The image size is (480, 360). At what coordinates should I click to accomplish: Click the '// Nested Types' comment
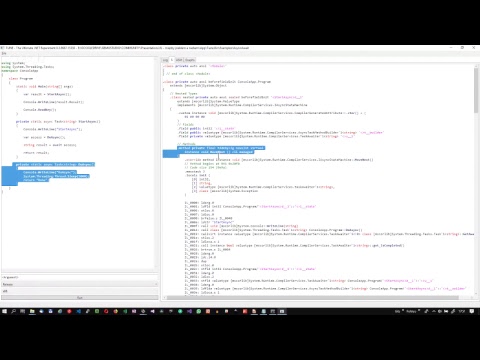pos(184,94)
